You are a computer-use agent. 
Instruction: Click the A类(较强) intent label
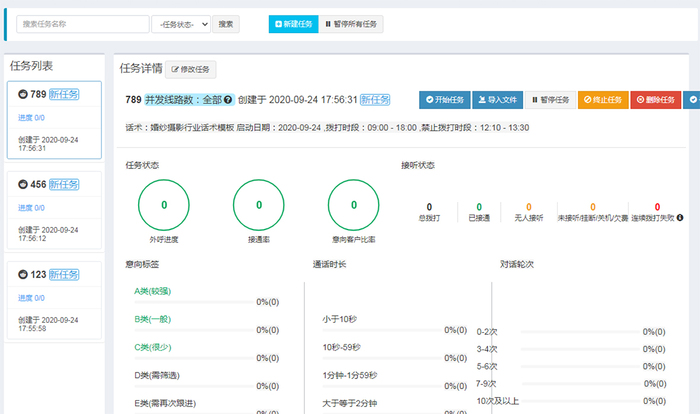[153, 292]
